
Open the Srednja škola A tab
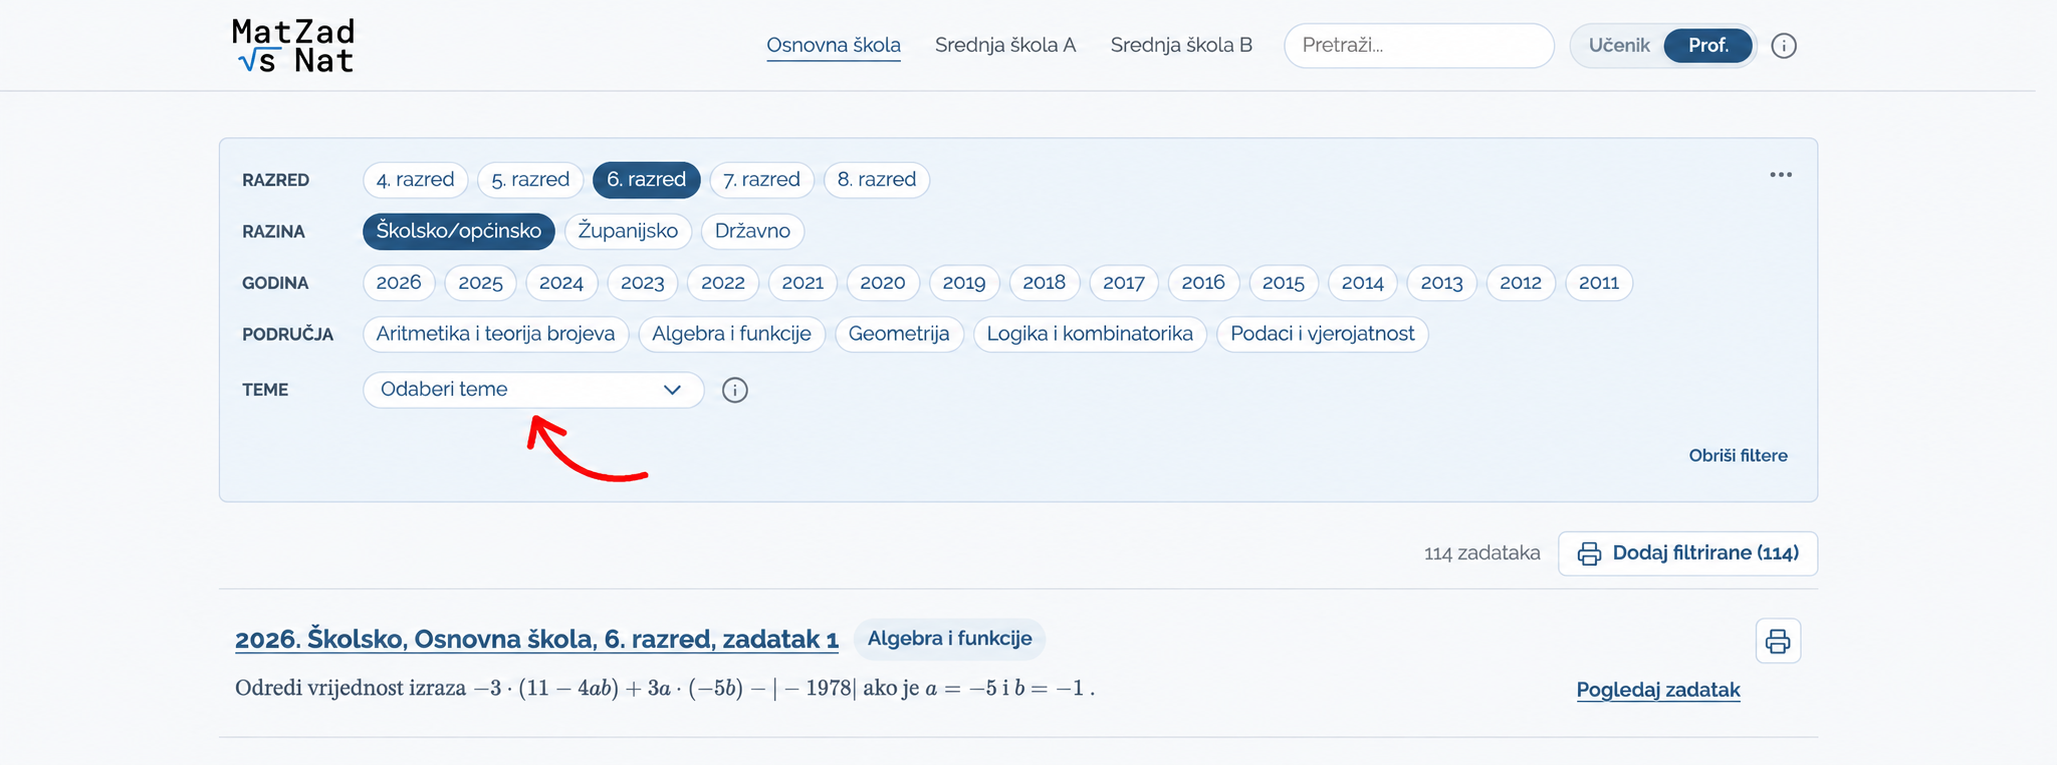click(1005, 46)
